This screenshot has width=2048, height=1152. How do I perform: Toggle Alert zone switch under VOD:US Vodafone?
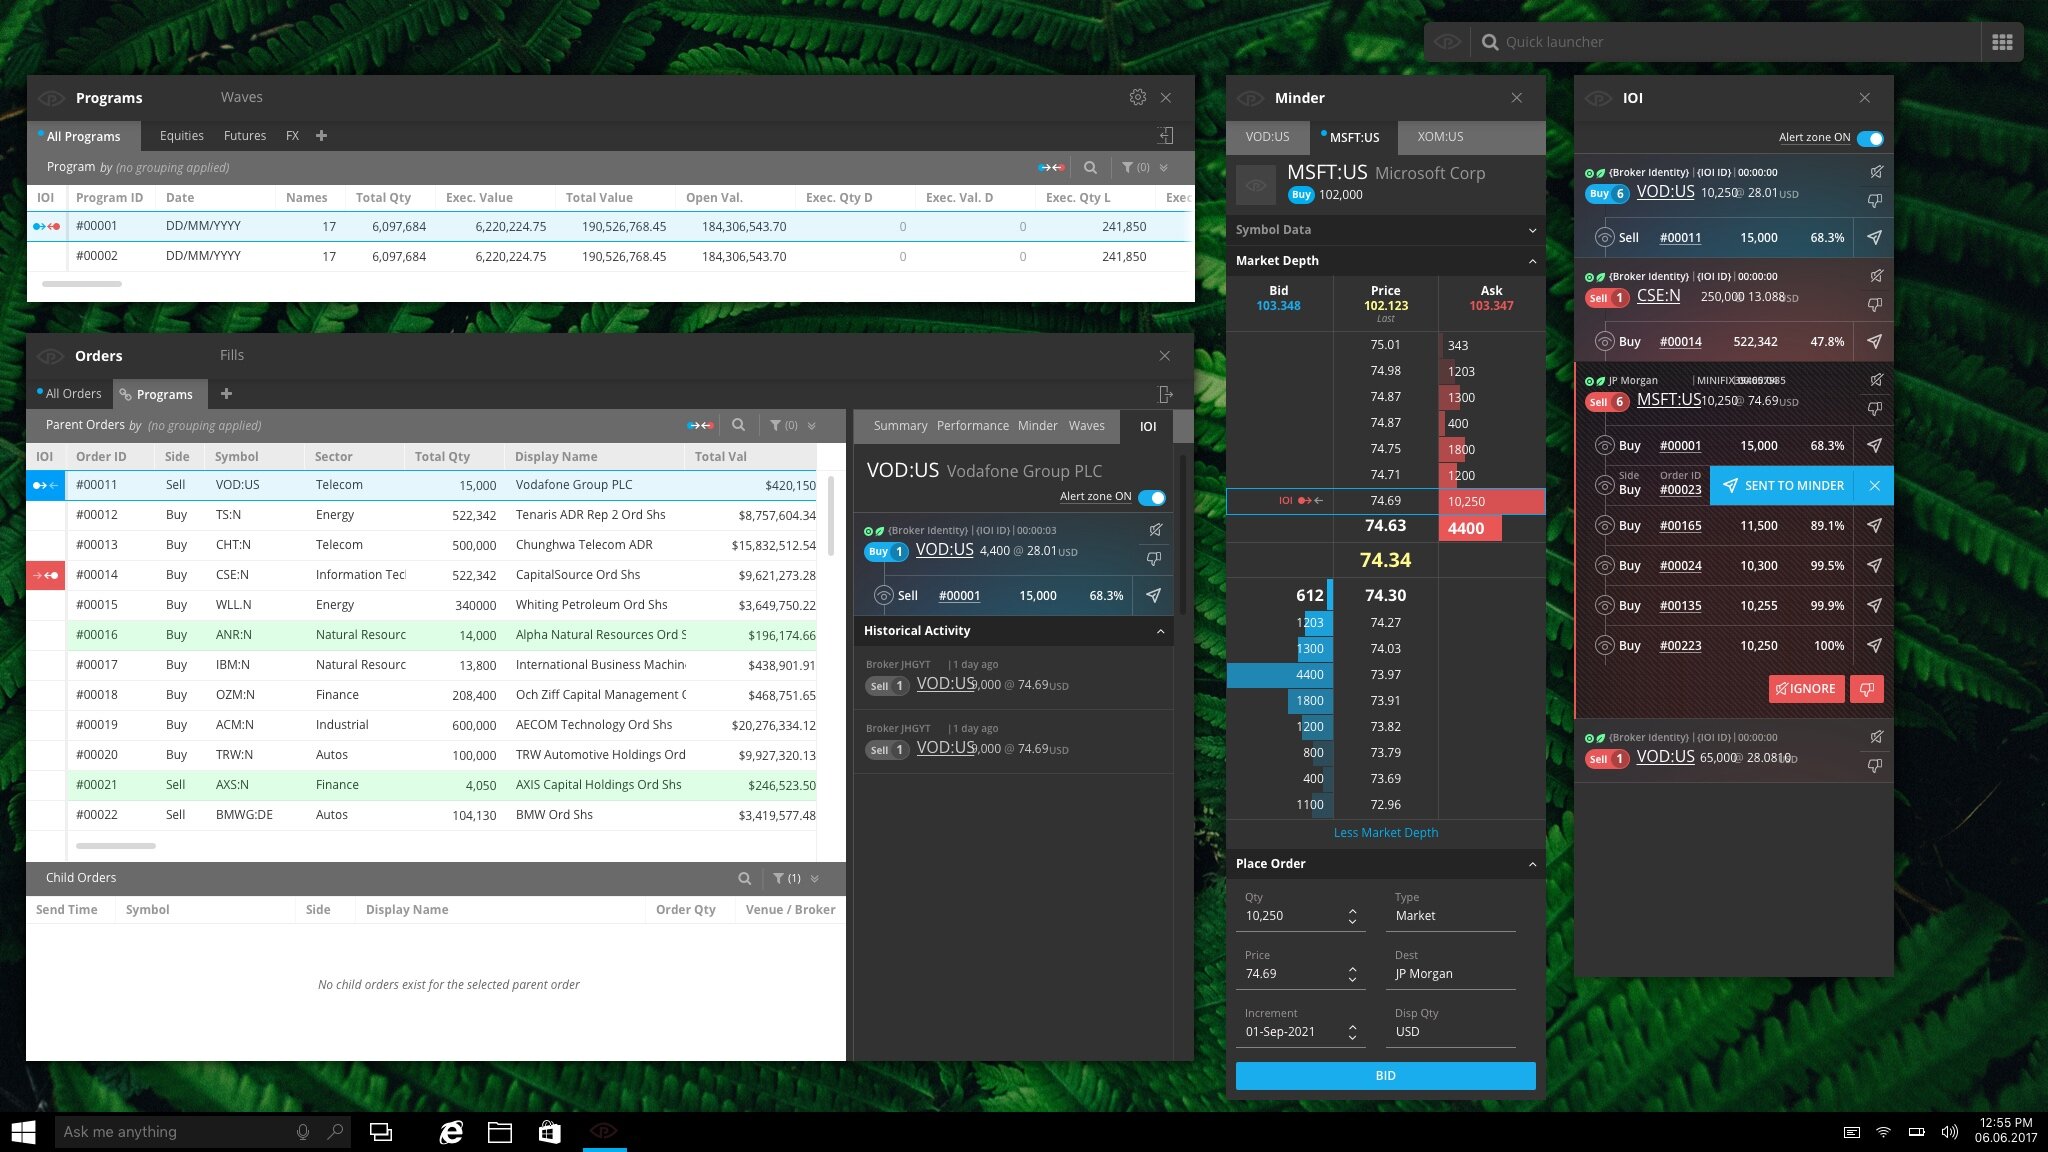[x=1152, y=497]
